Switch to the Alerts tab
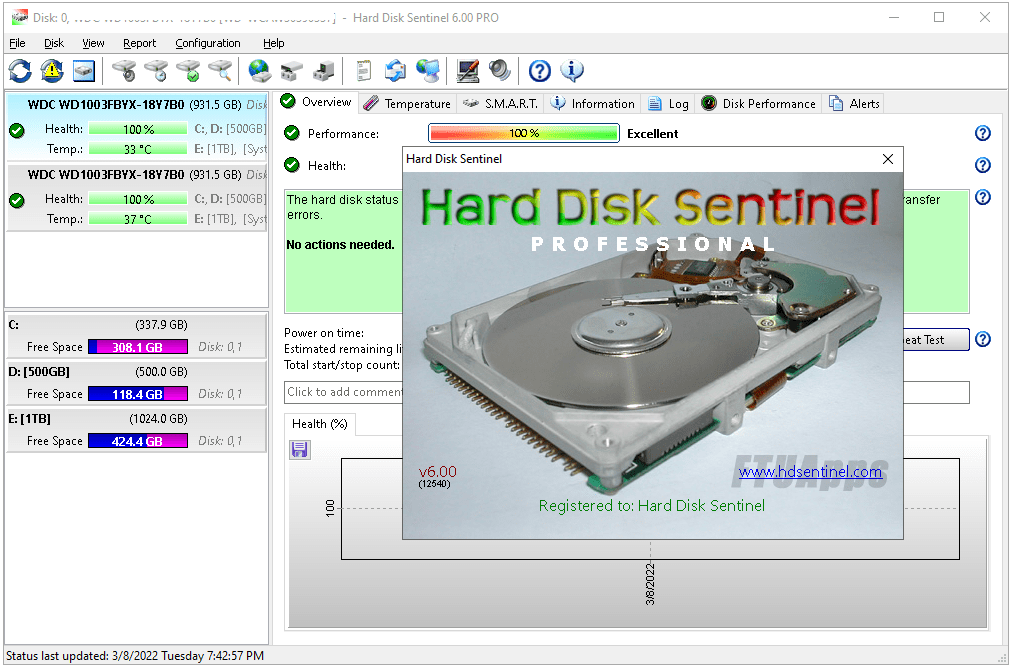 [x=854, y=104]
